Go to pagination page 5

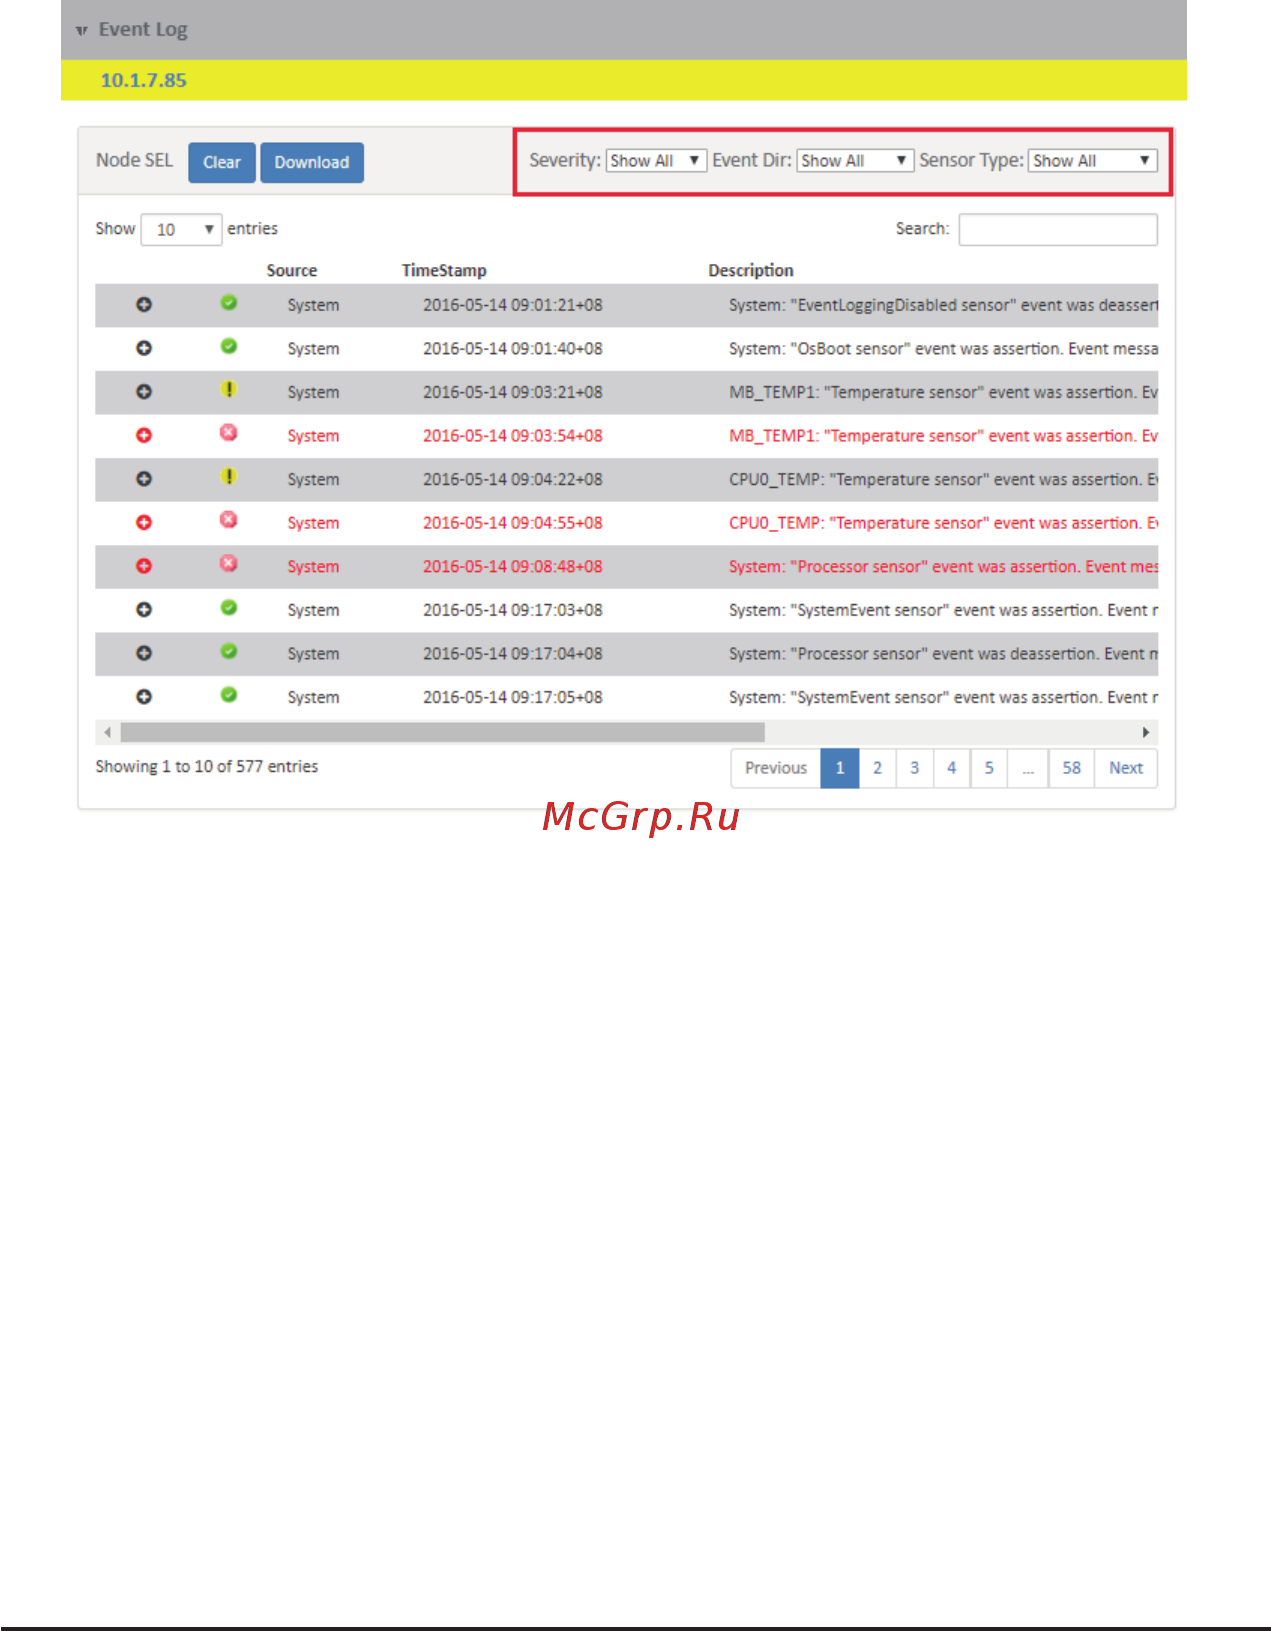click(x=989, y=768)
